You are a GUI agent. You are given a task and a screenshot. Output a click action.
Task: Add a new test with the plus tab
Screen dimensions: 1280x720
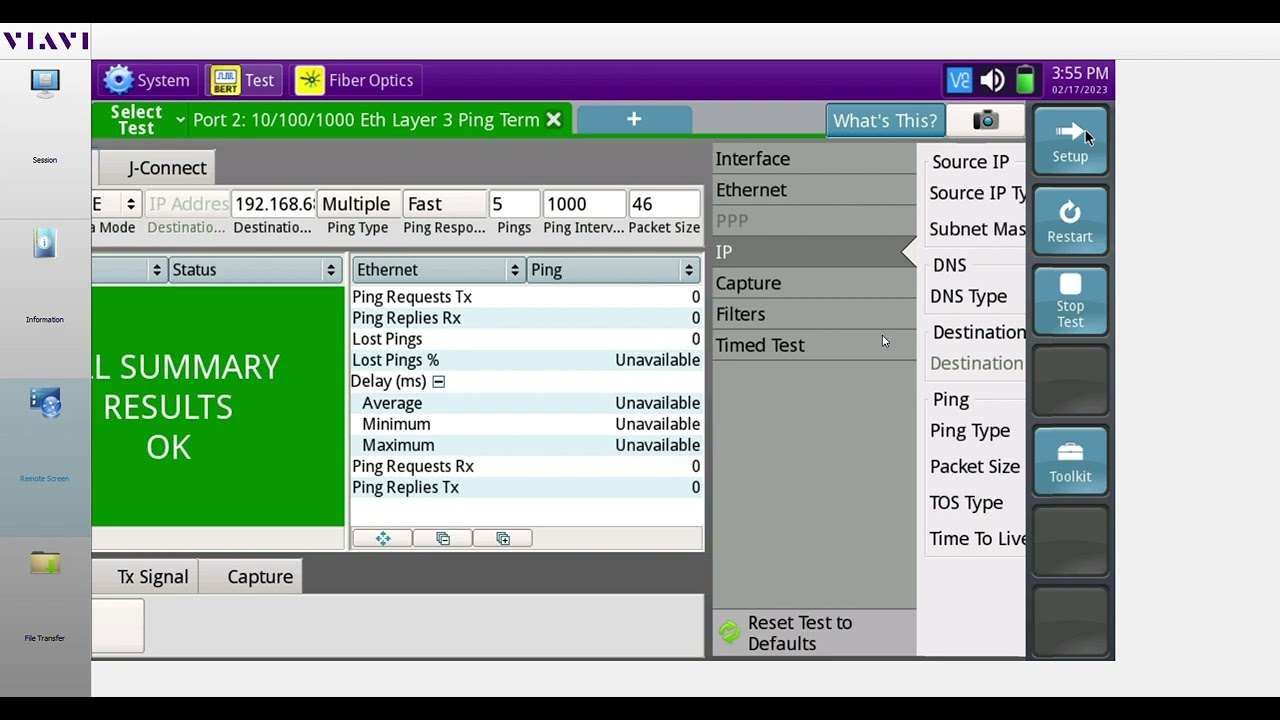[x=634, y=119]
